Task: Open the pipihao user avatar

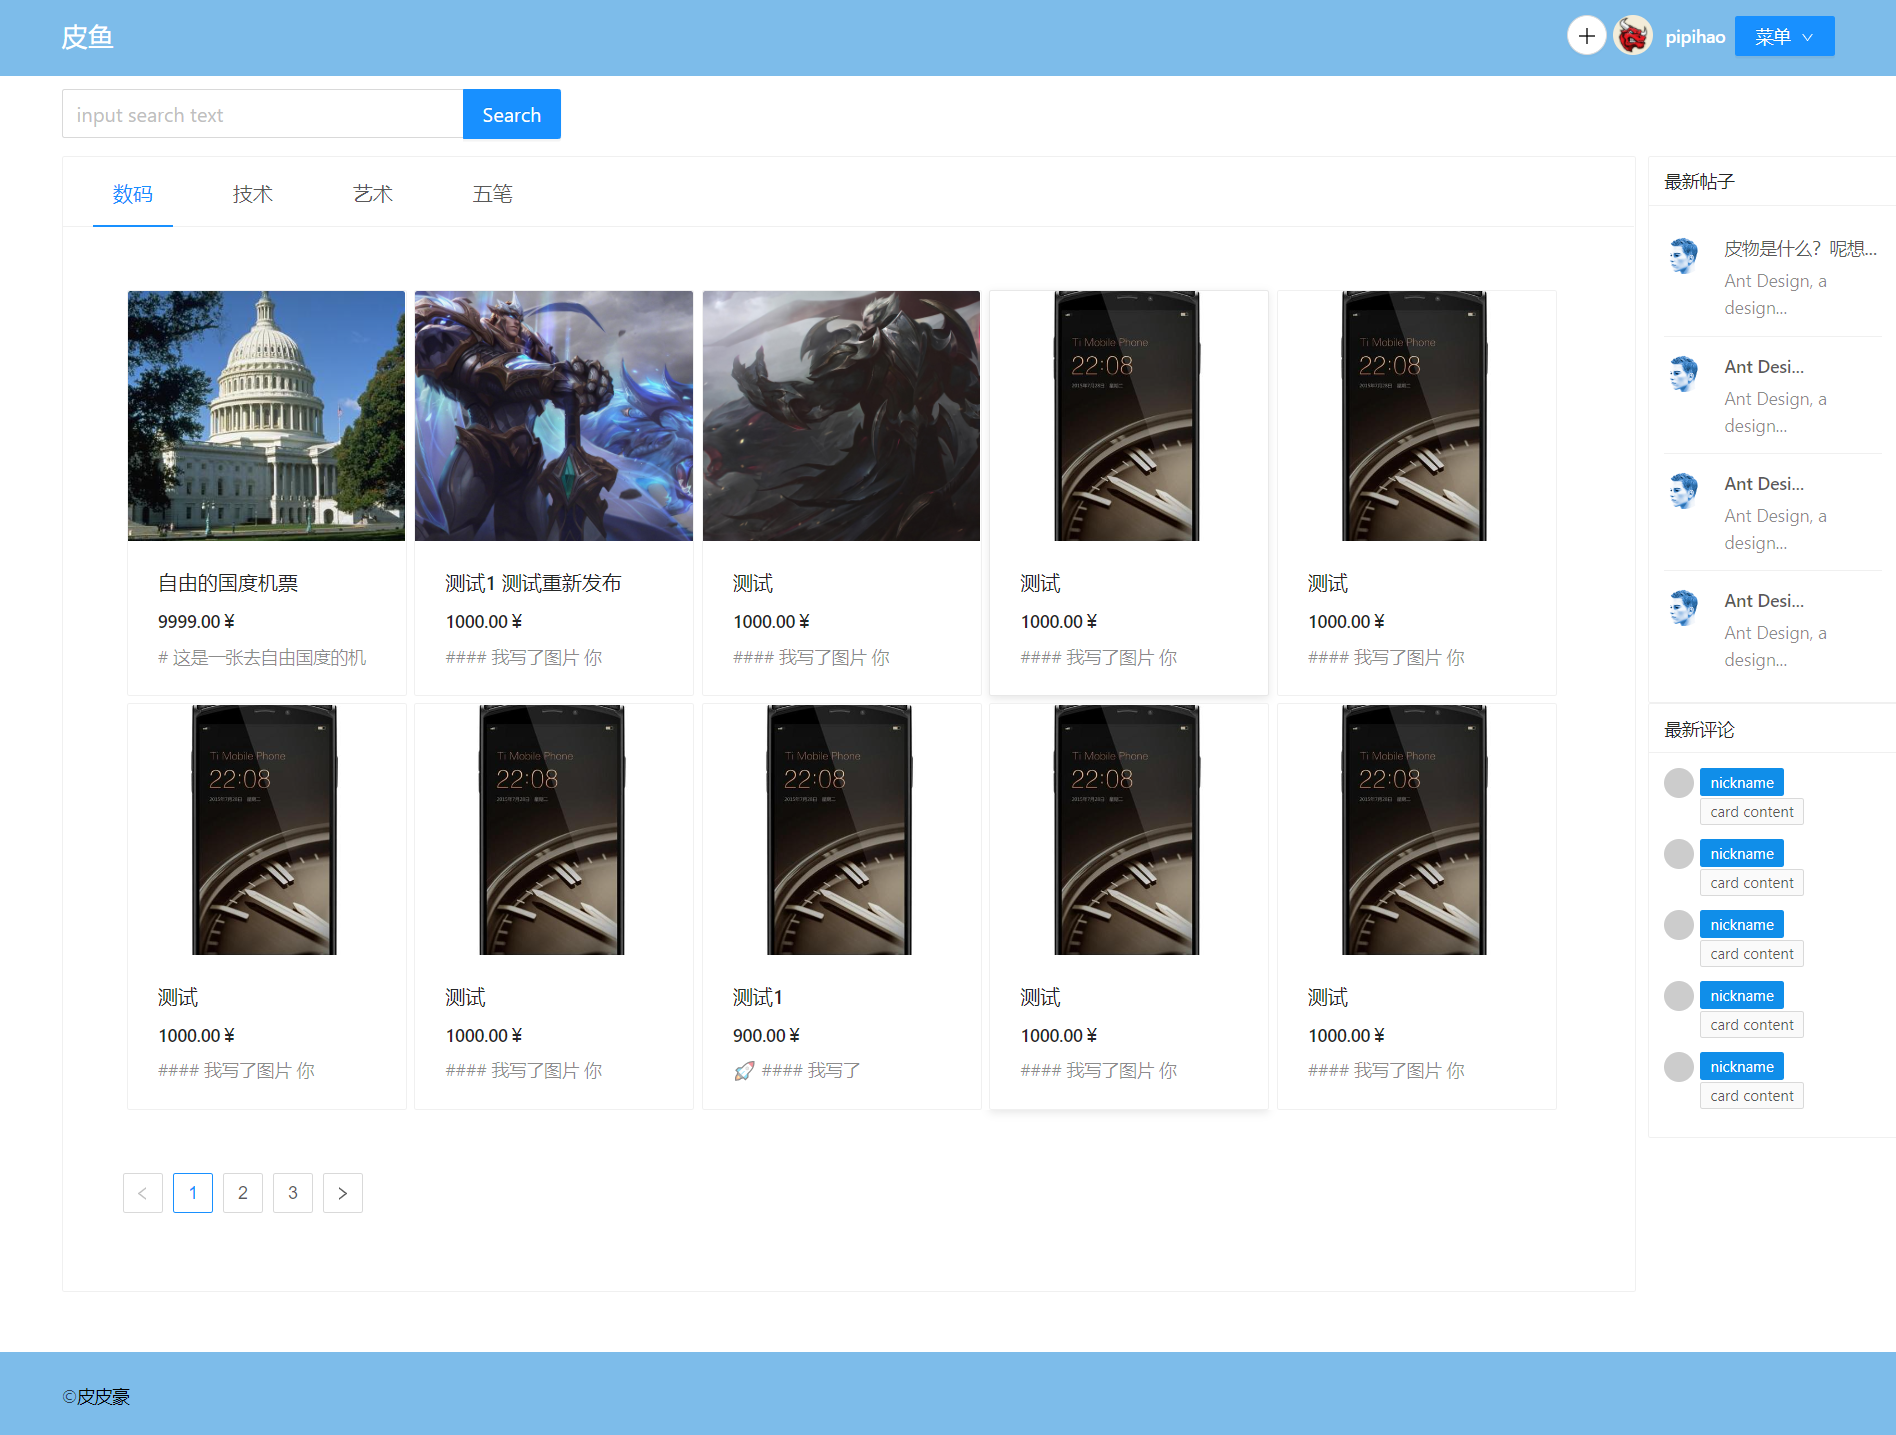Action: pos(1633,36)
